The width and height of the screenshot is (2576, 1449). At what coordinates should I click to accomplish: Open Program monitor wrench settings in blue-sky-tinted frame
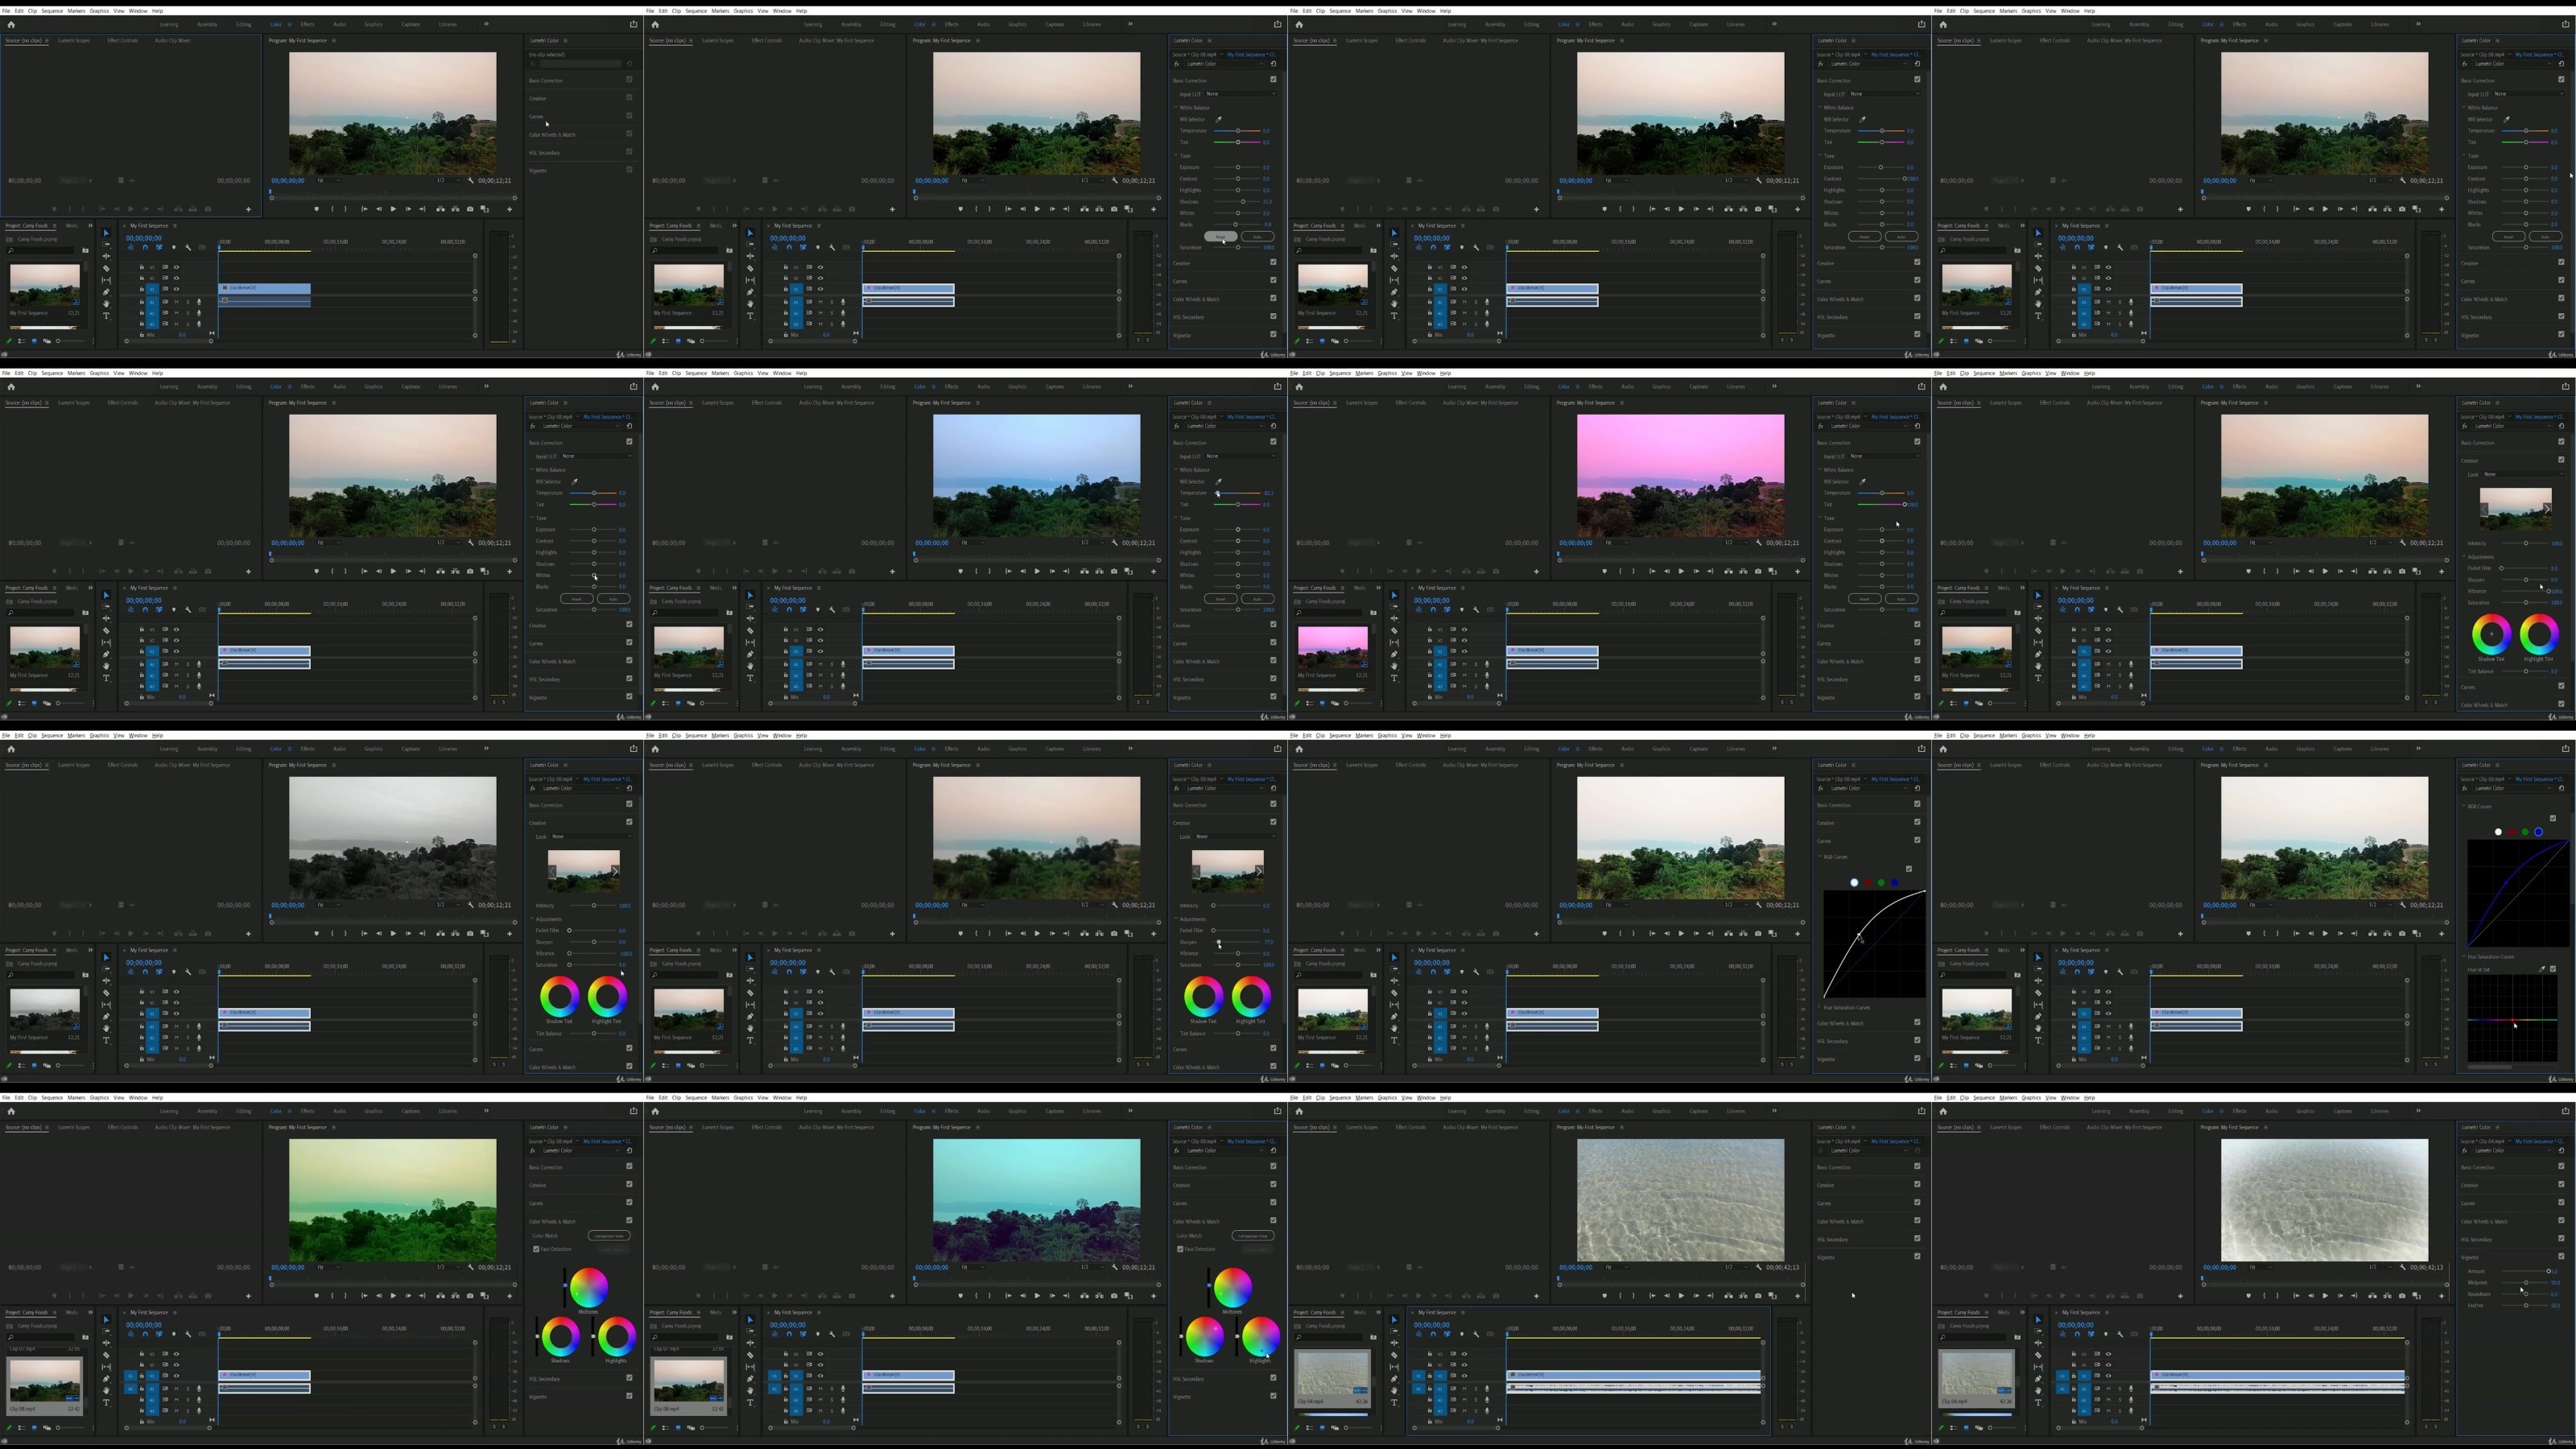tap(1115, 543)
